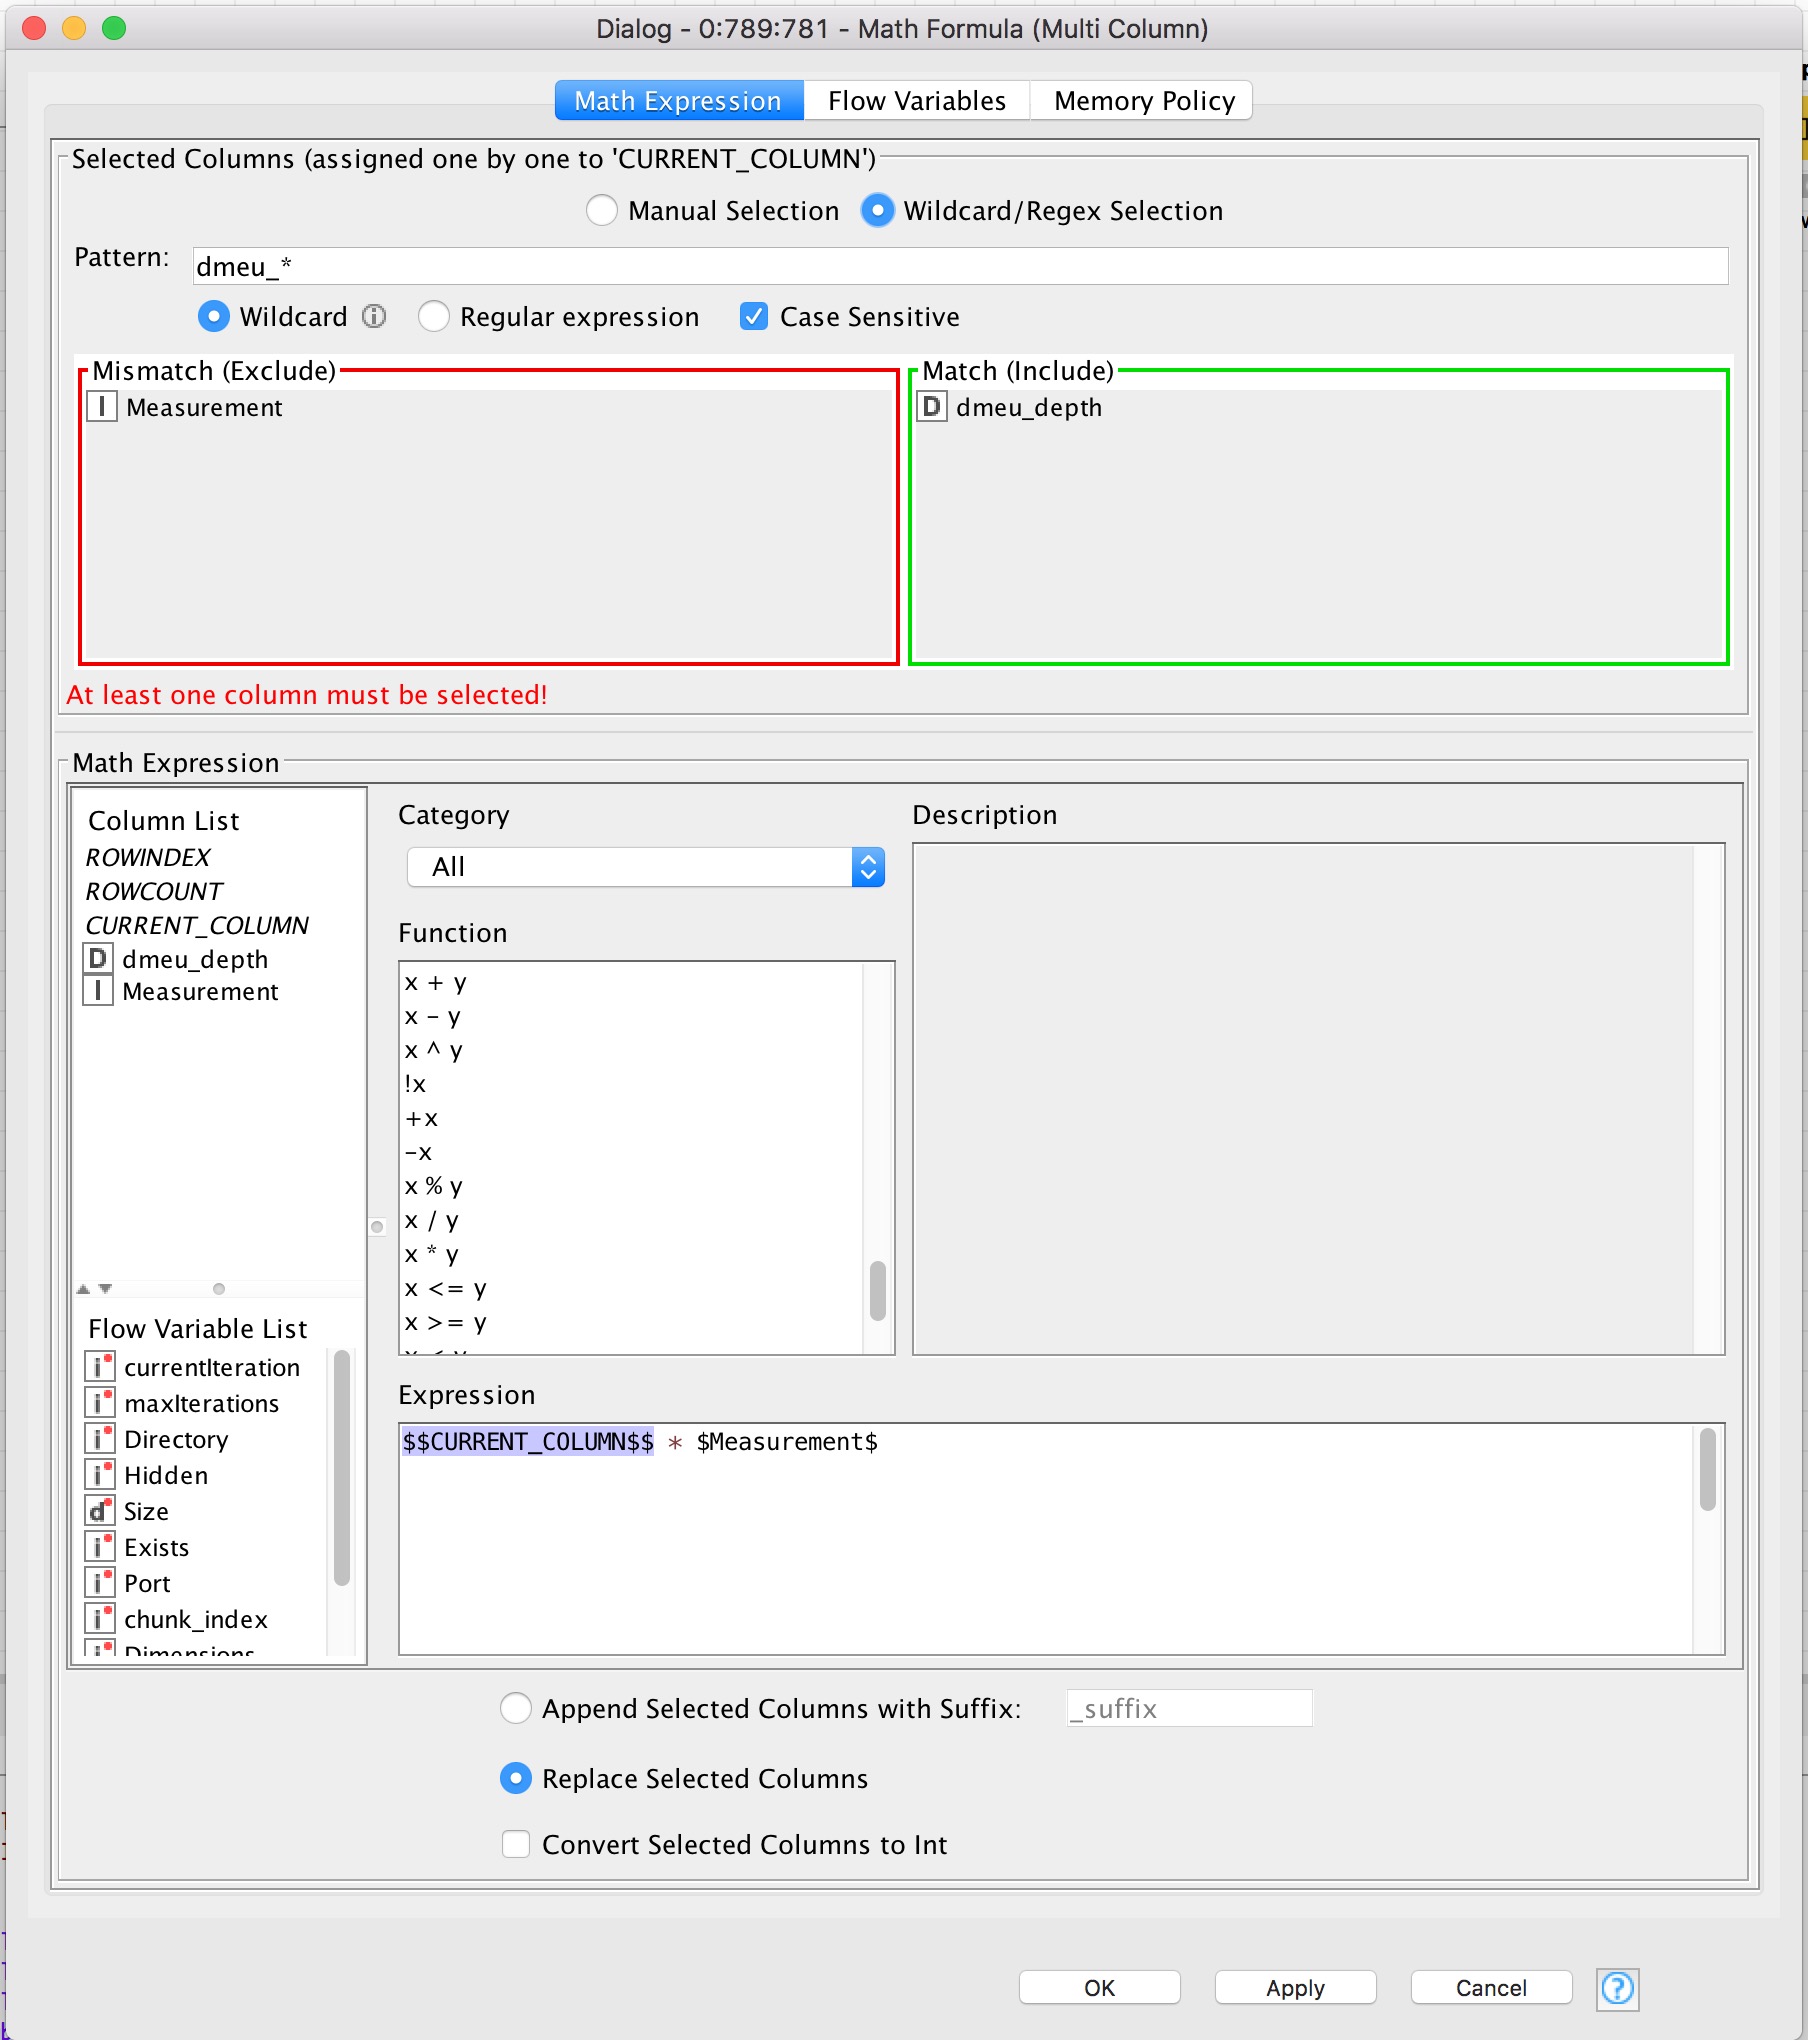The image size is (1808, 2040).
Task: Enable Convert Selected Columns to Int
Action: 516,1844
